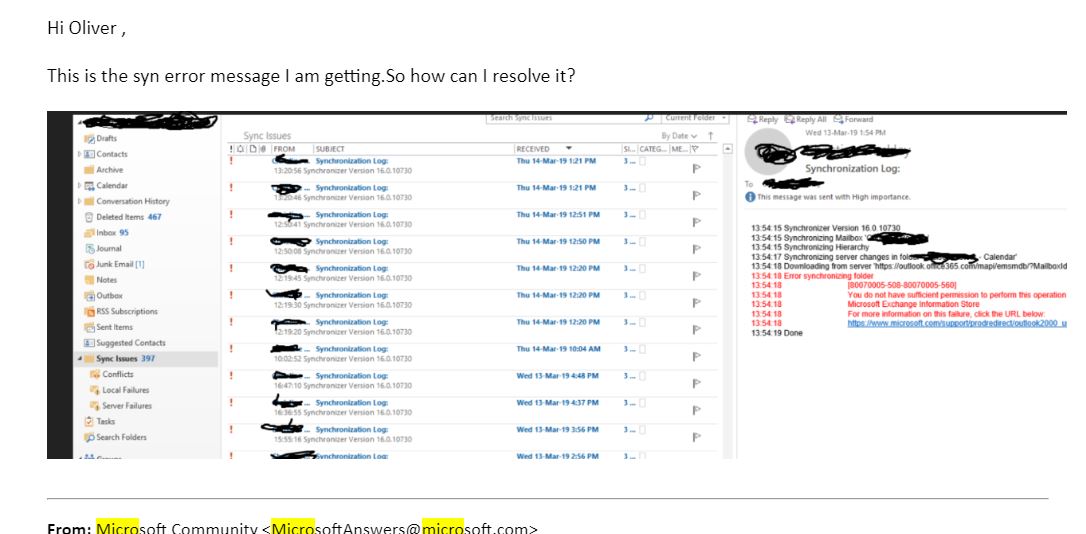This screenshot has width=1086, height=534.
Task: Select the Tasks folder icon
Action: tap(89, 421)
